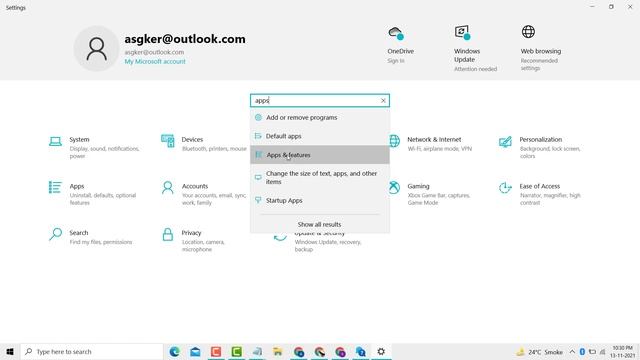Open File Explorer from taskbar

[278, 351]
